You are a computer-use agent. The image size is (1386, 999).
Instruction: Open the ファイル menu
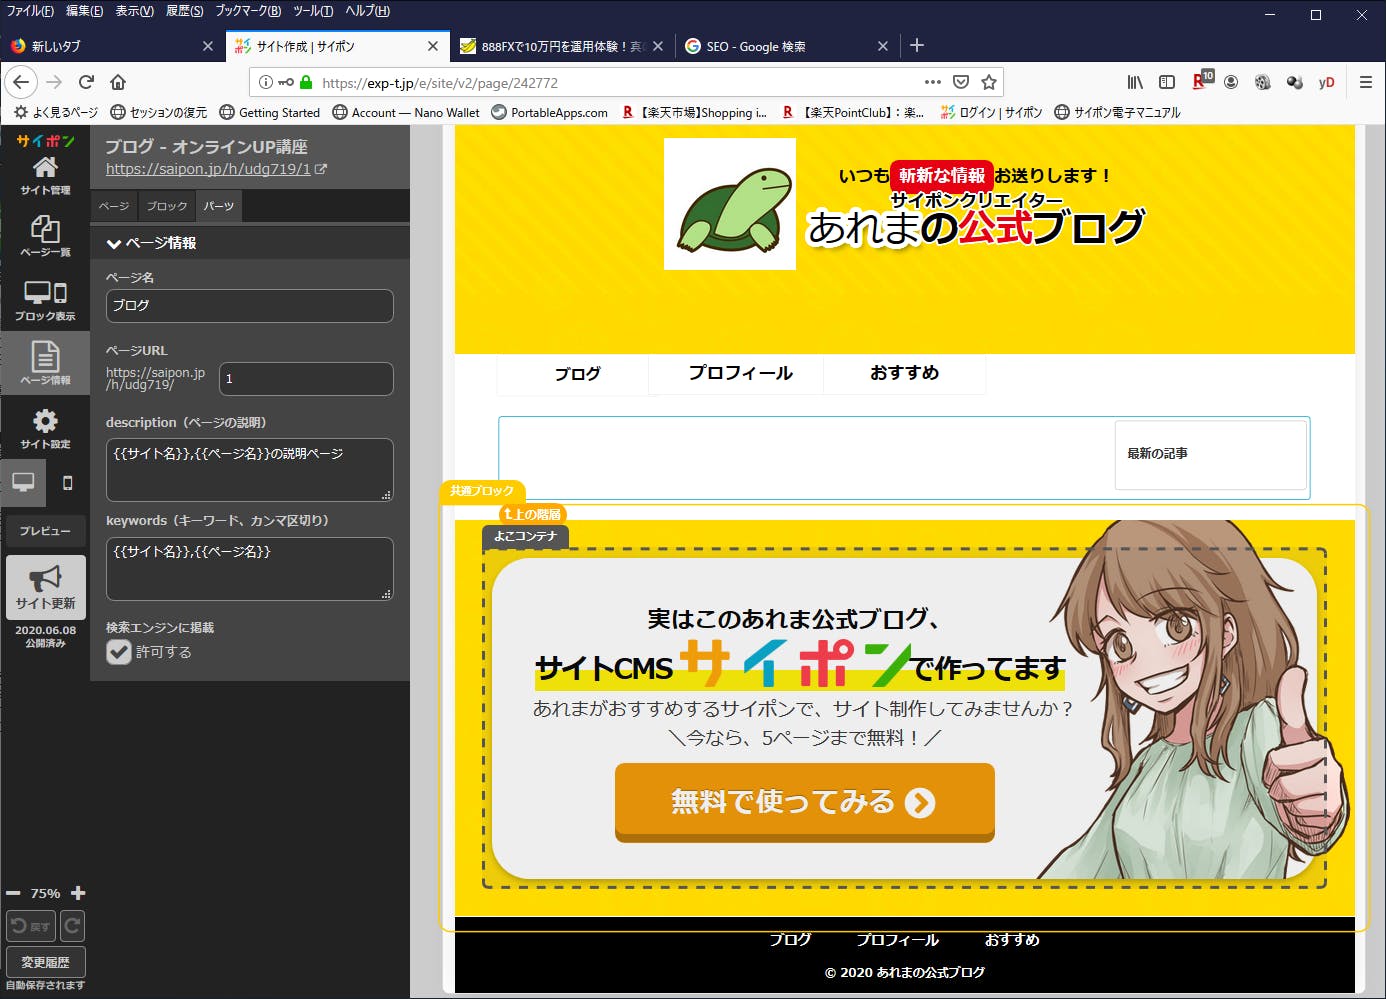pos(30,11)
